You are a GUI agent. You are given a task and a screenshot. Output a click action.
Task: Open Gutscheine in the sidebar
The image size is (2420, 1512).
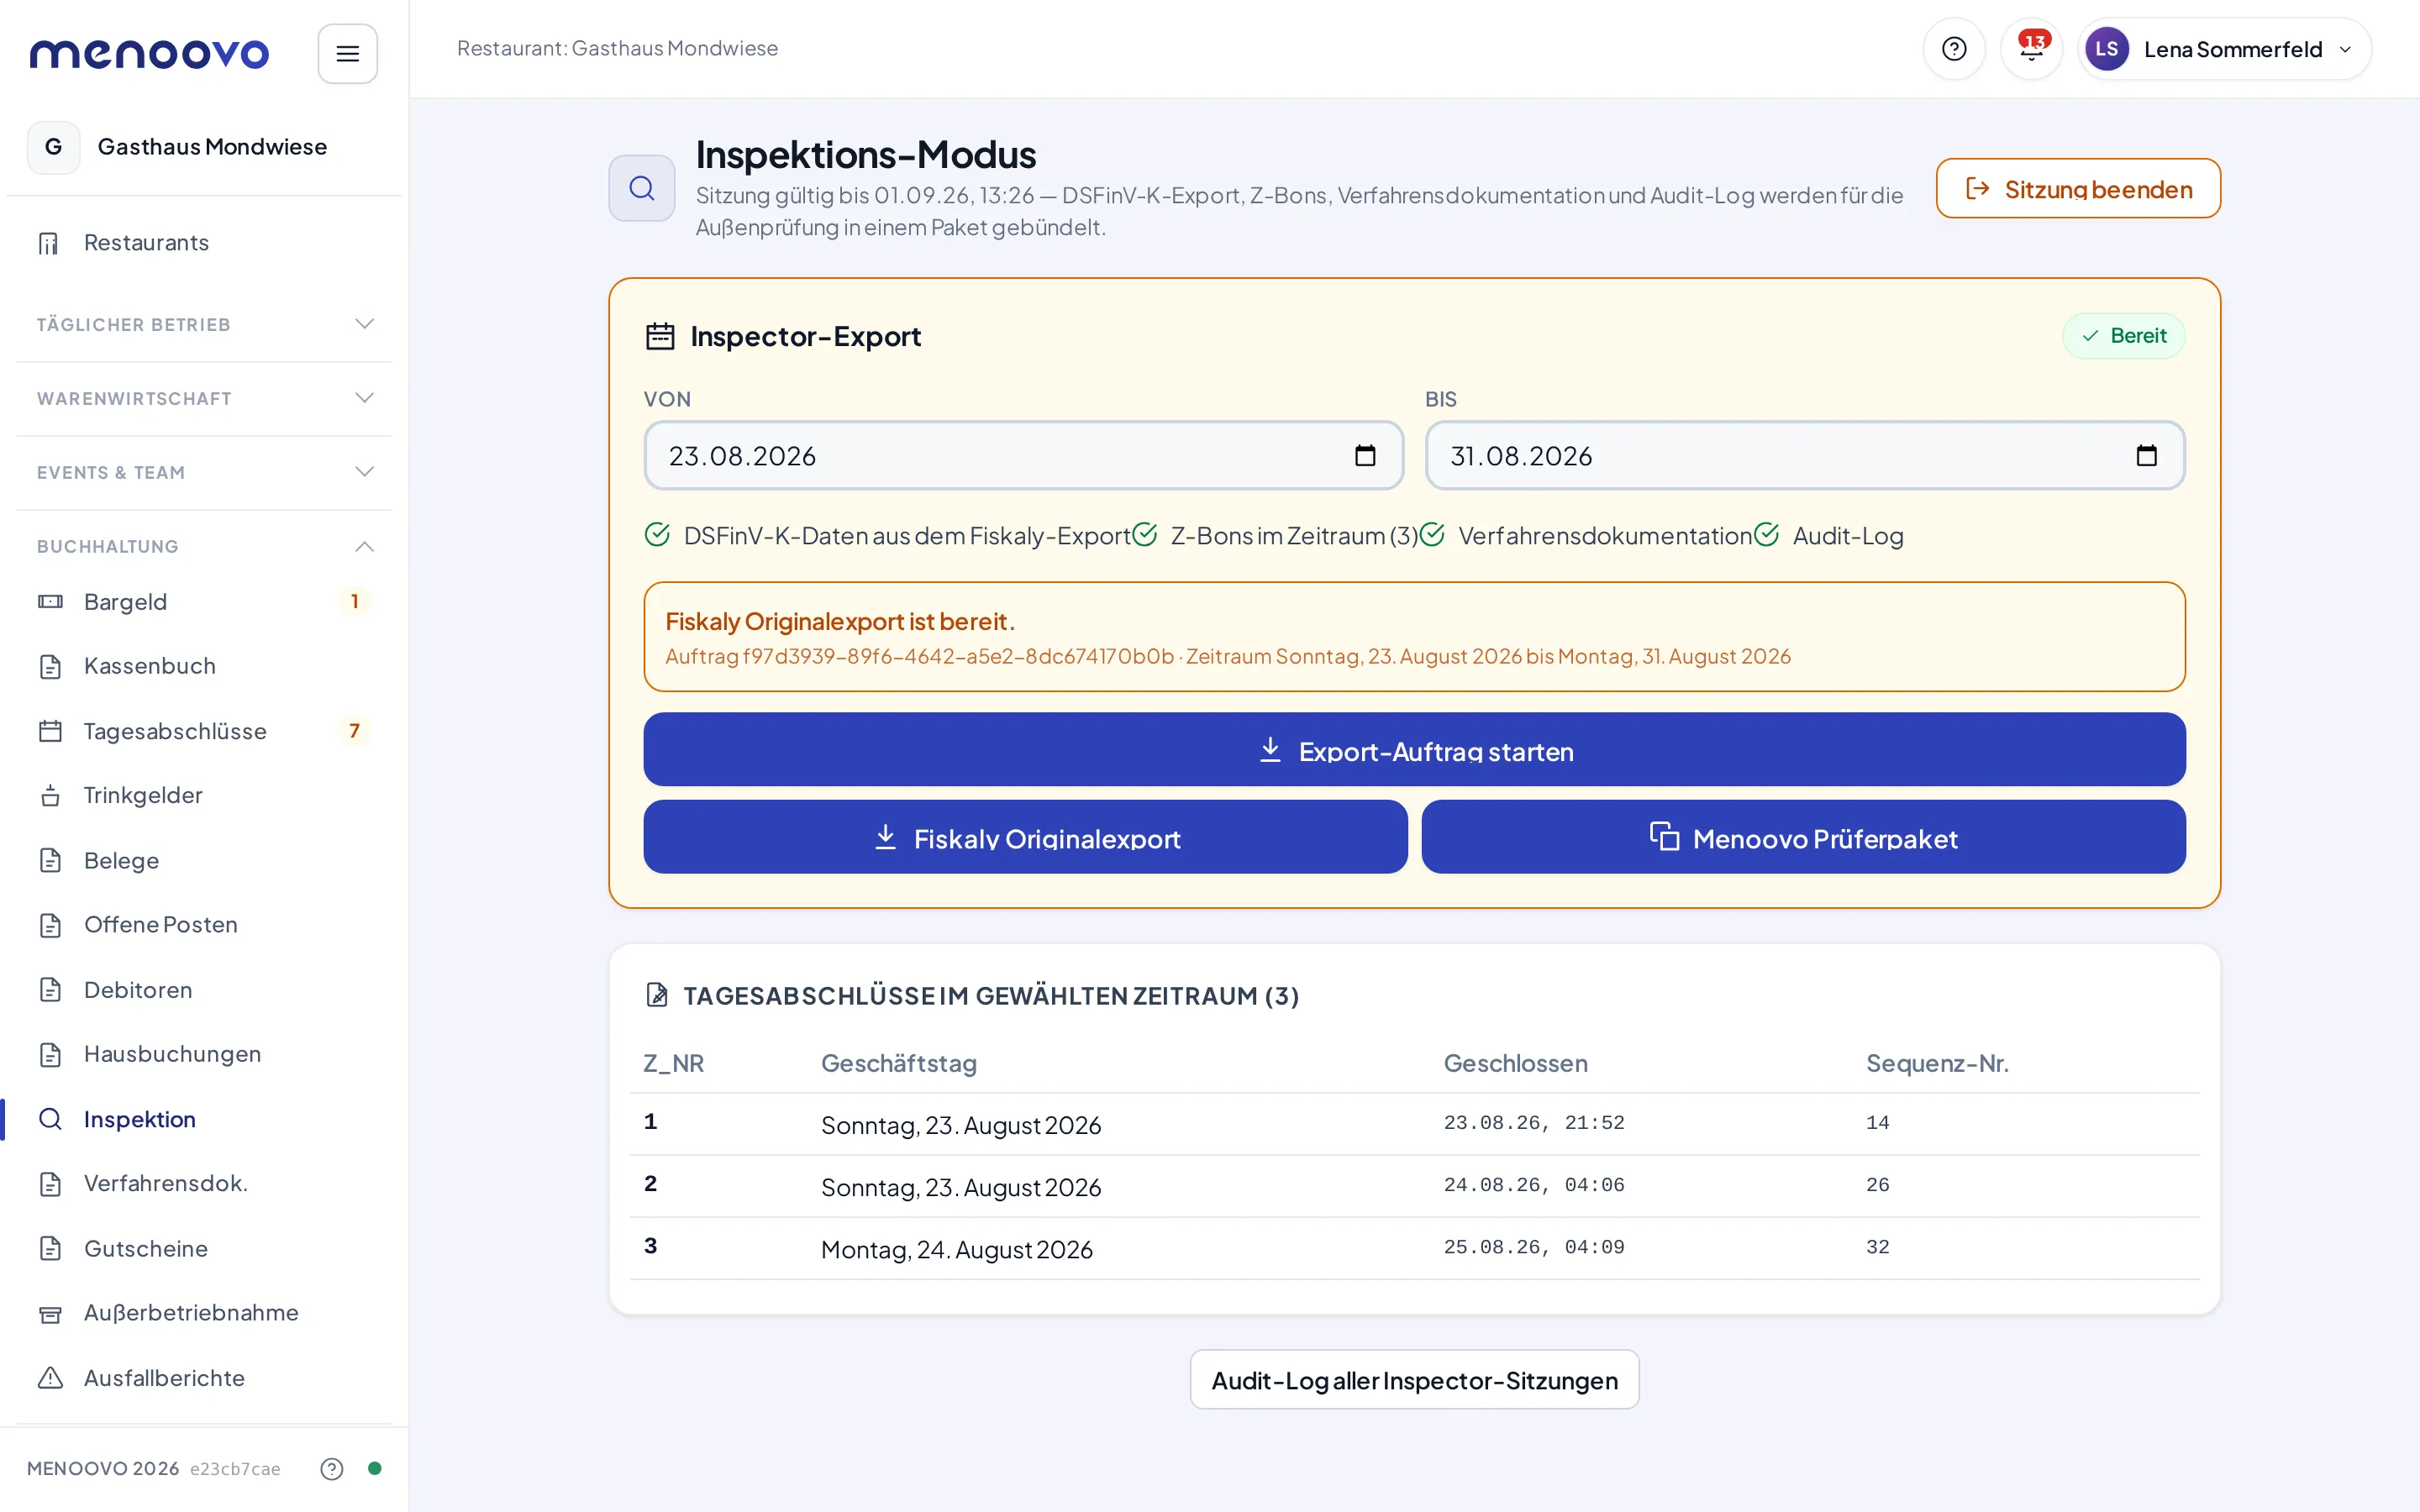tap(204, 1249)
